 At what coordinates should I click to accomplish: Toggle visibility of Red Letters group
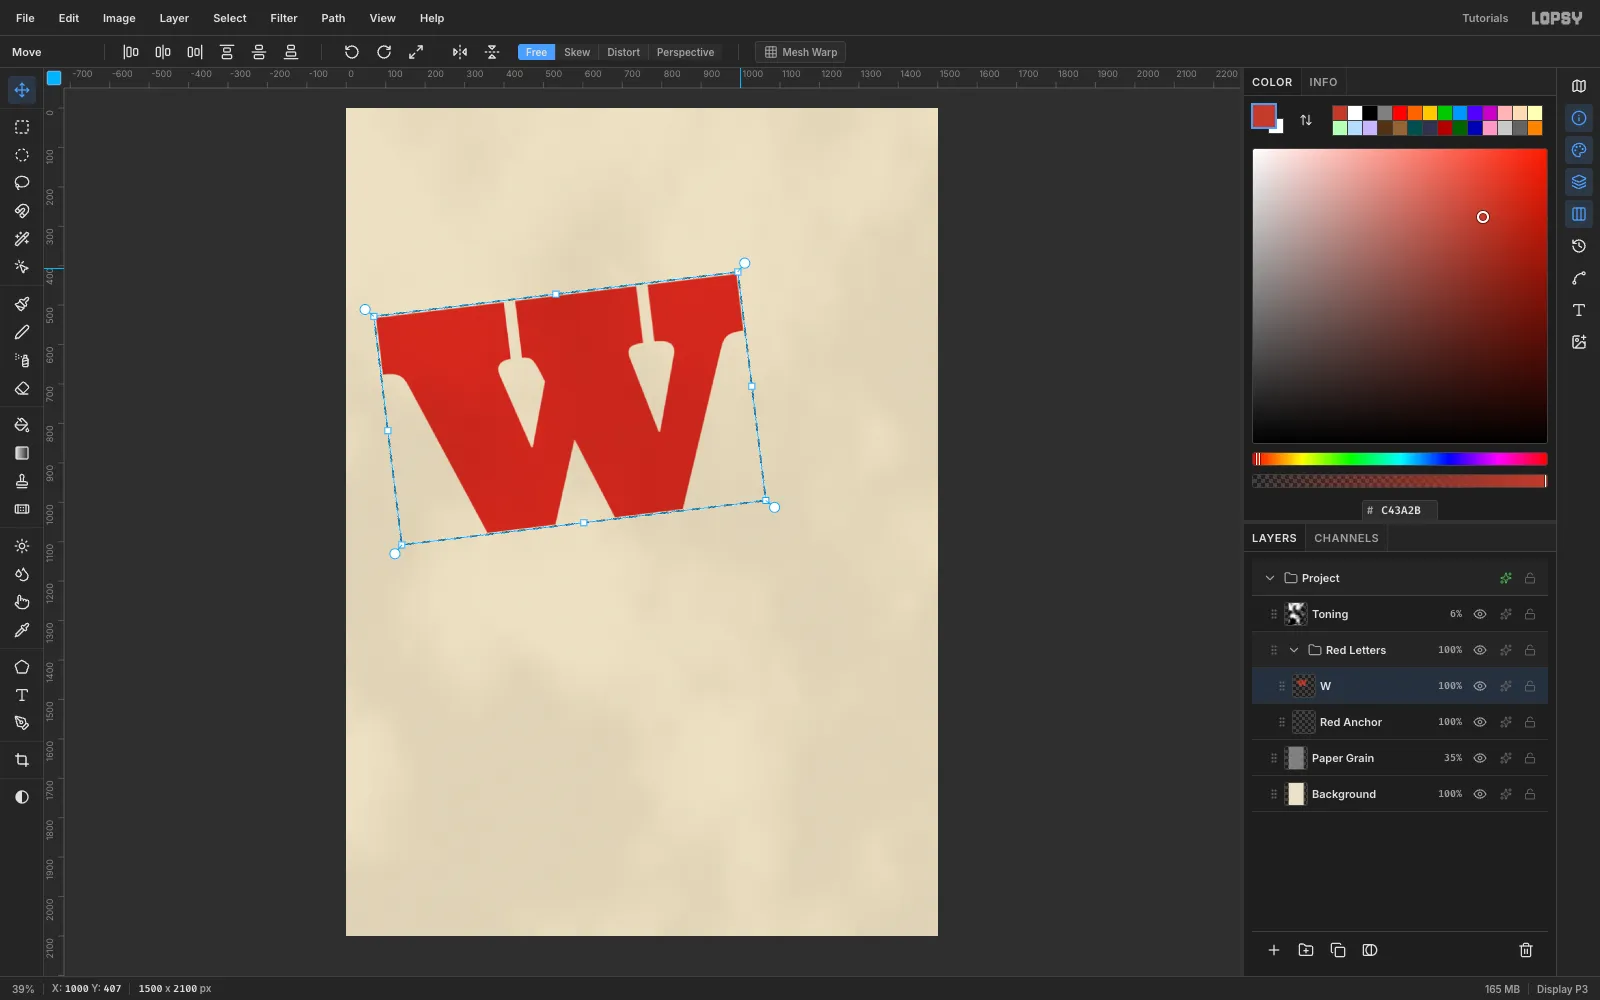1480,650
